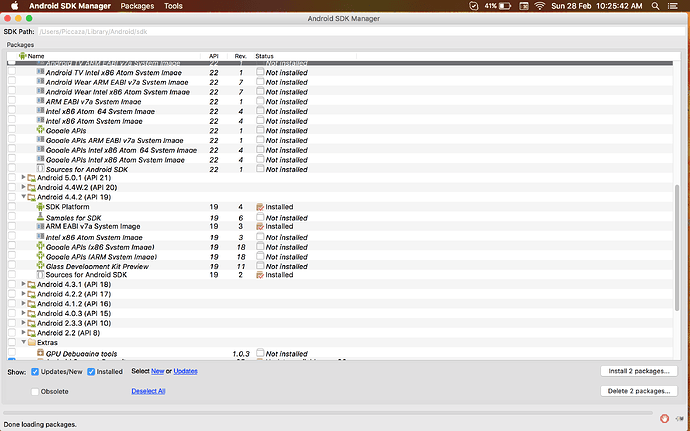Viewport: 690px width, 431px height.
Task: Check the GPU Debugging tools row checkbox
Action: pos(11,352)
